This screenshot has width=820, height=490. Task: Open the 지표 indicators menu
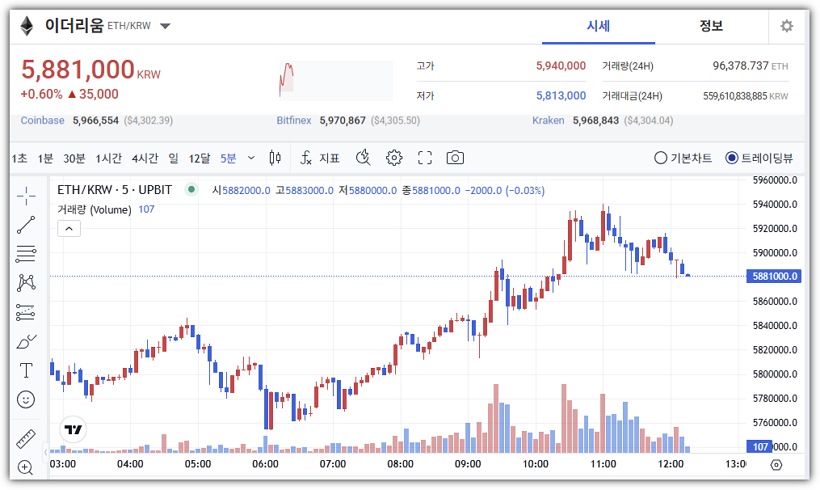[x=320, y=158]
